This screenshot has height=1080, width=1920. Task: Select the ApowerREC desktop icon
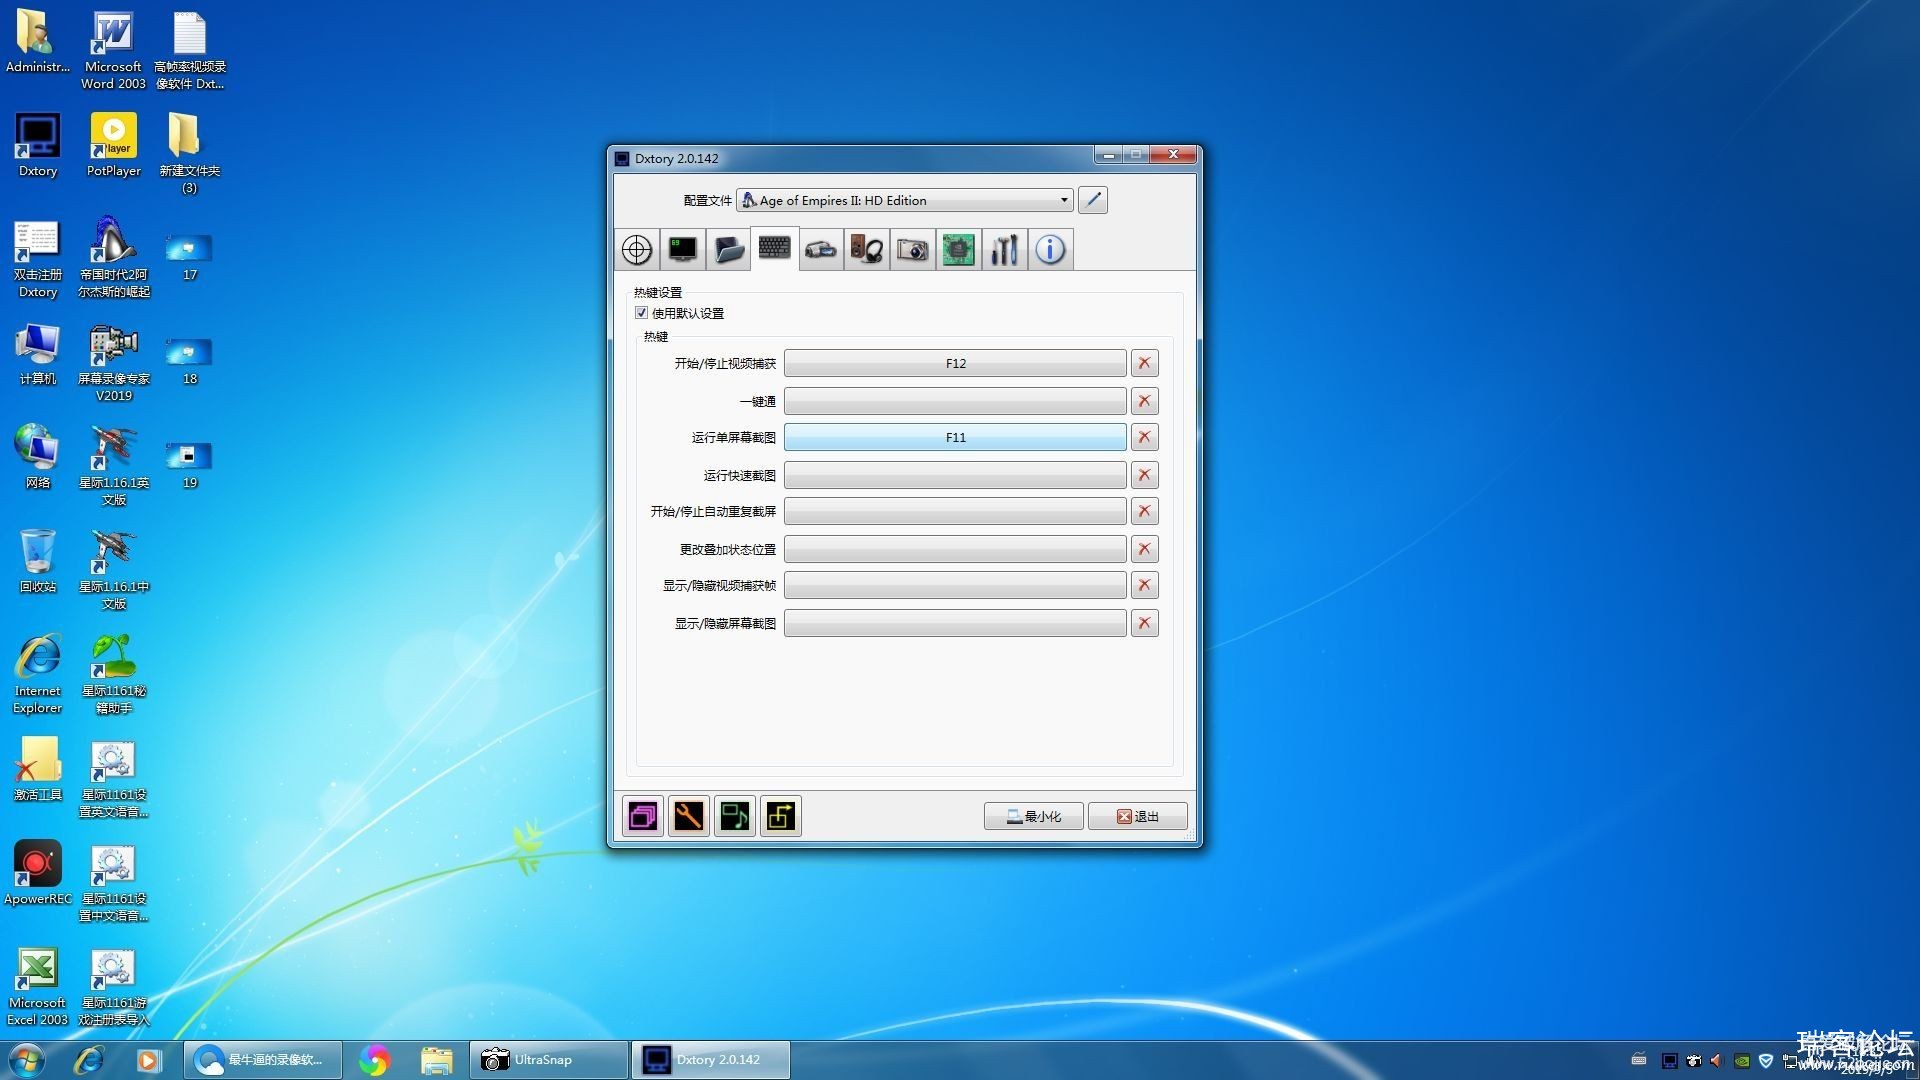tap(38, 873)
